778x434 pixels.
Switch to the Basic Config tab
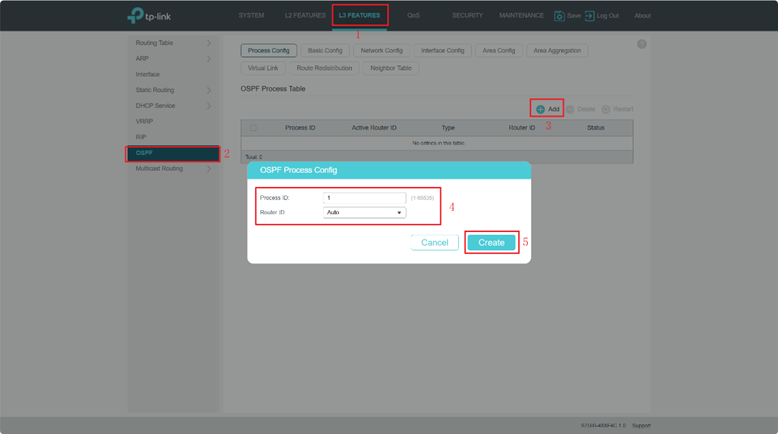pyautogui.click(x=325, y=51)
